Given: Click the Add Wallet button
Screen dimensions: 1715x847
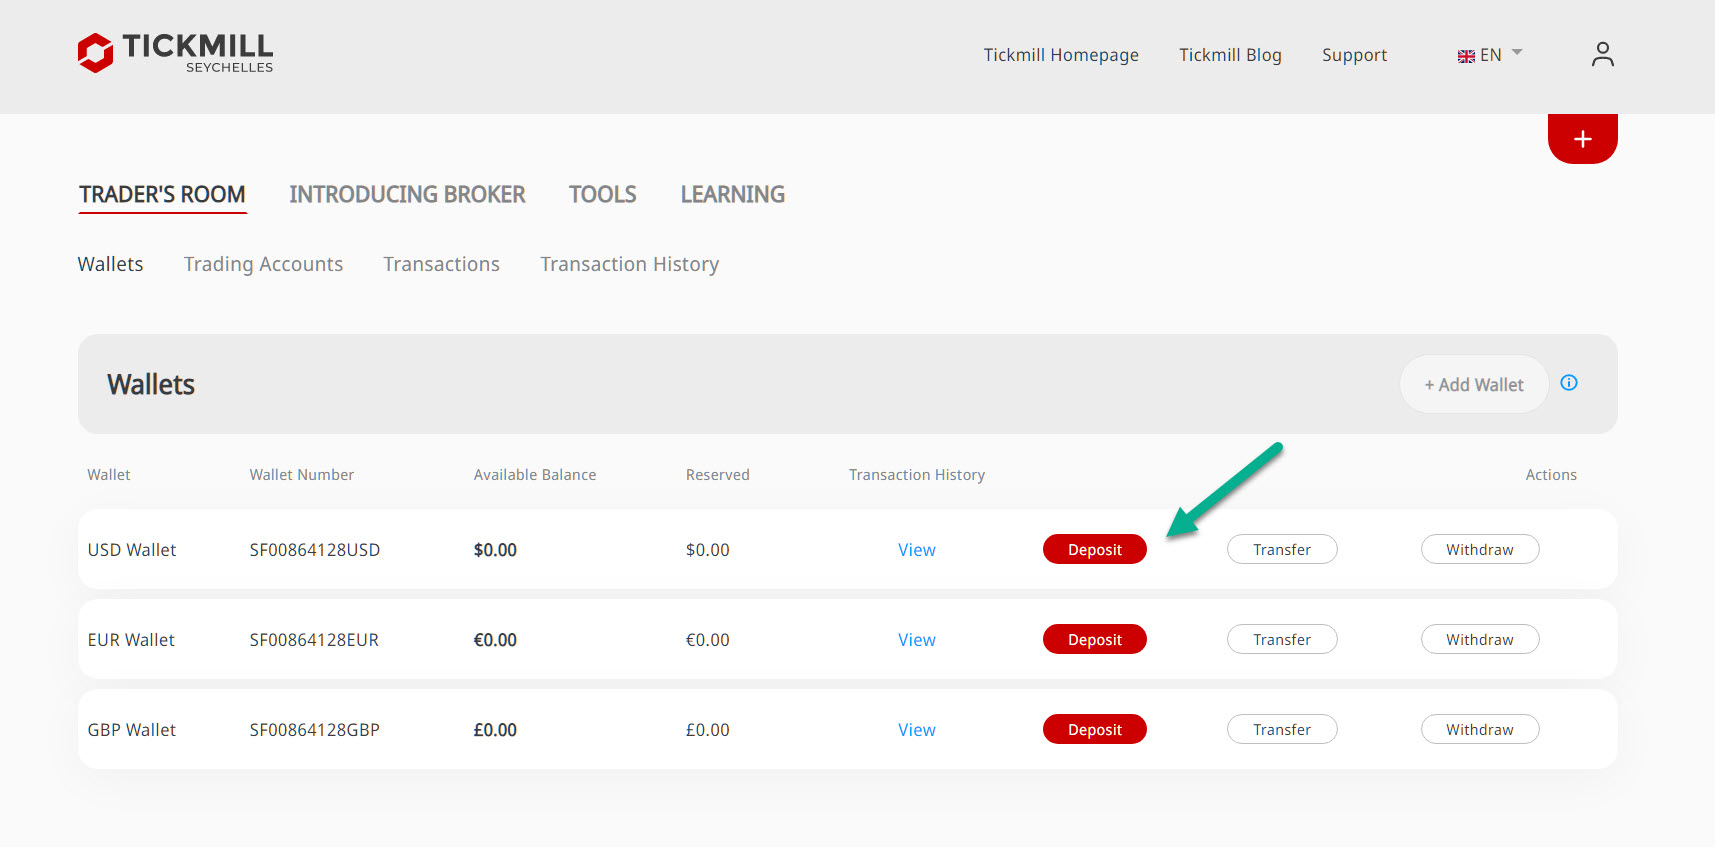Looking at the screenshot, I should point(1474,384).
